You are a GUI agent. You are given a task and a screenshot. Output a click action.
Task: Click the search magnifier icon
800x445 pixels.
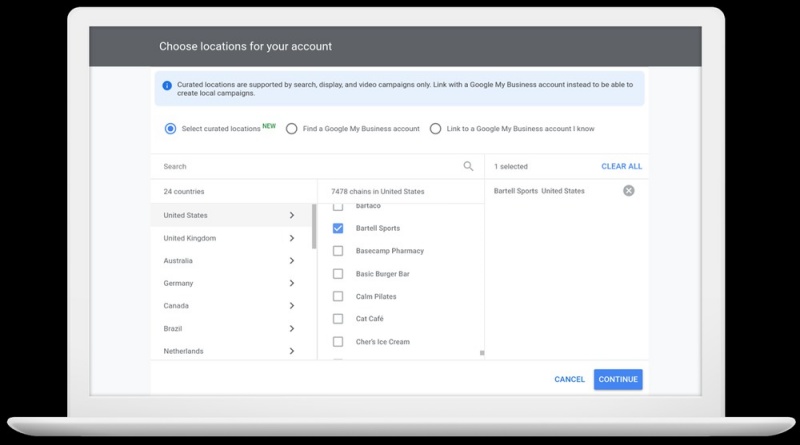coord(468,166)
